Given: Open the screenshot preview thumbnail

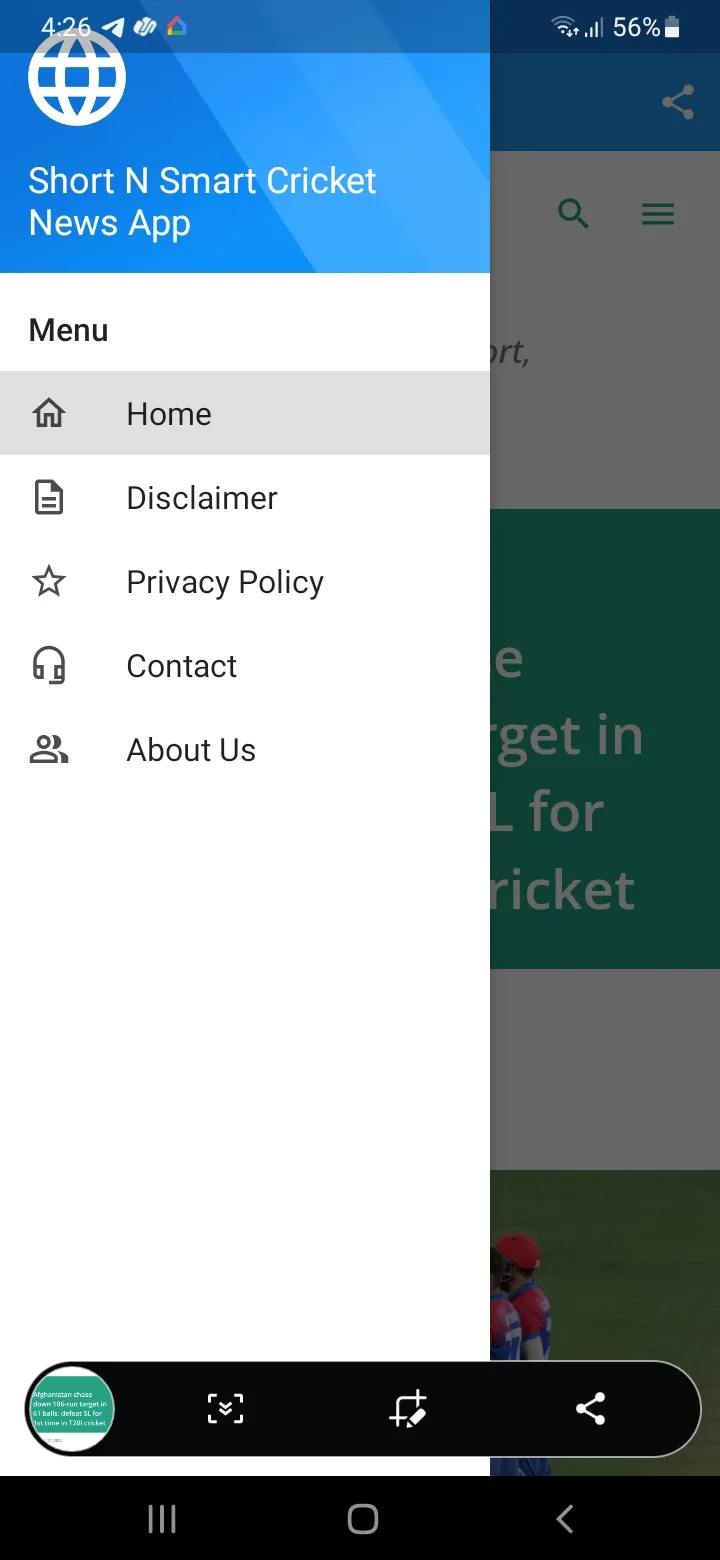Looking at the screenshot, I should pyautogui.click(x=70, y=1409).
